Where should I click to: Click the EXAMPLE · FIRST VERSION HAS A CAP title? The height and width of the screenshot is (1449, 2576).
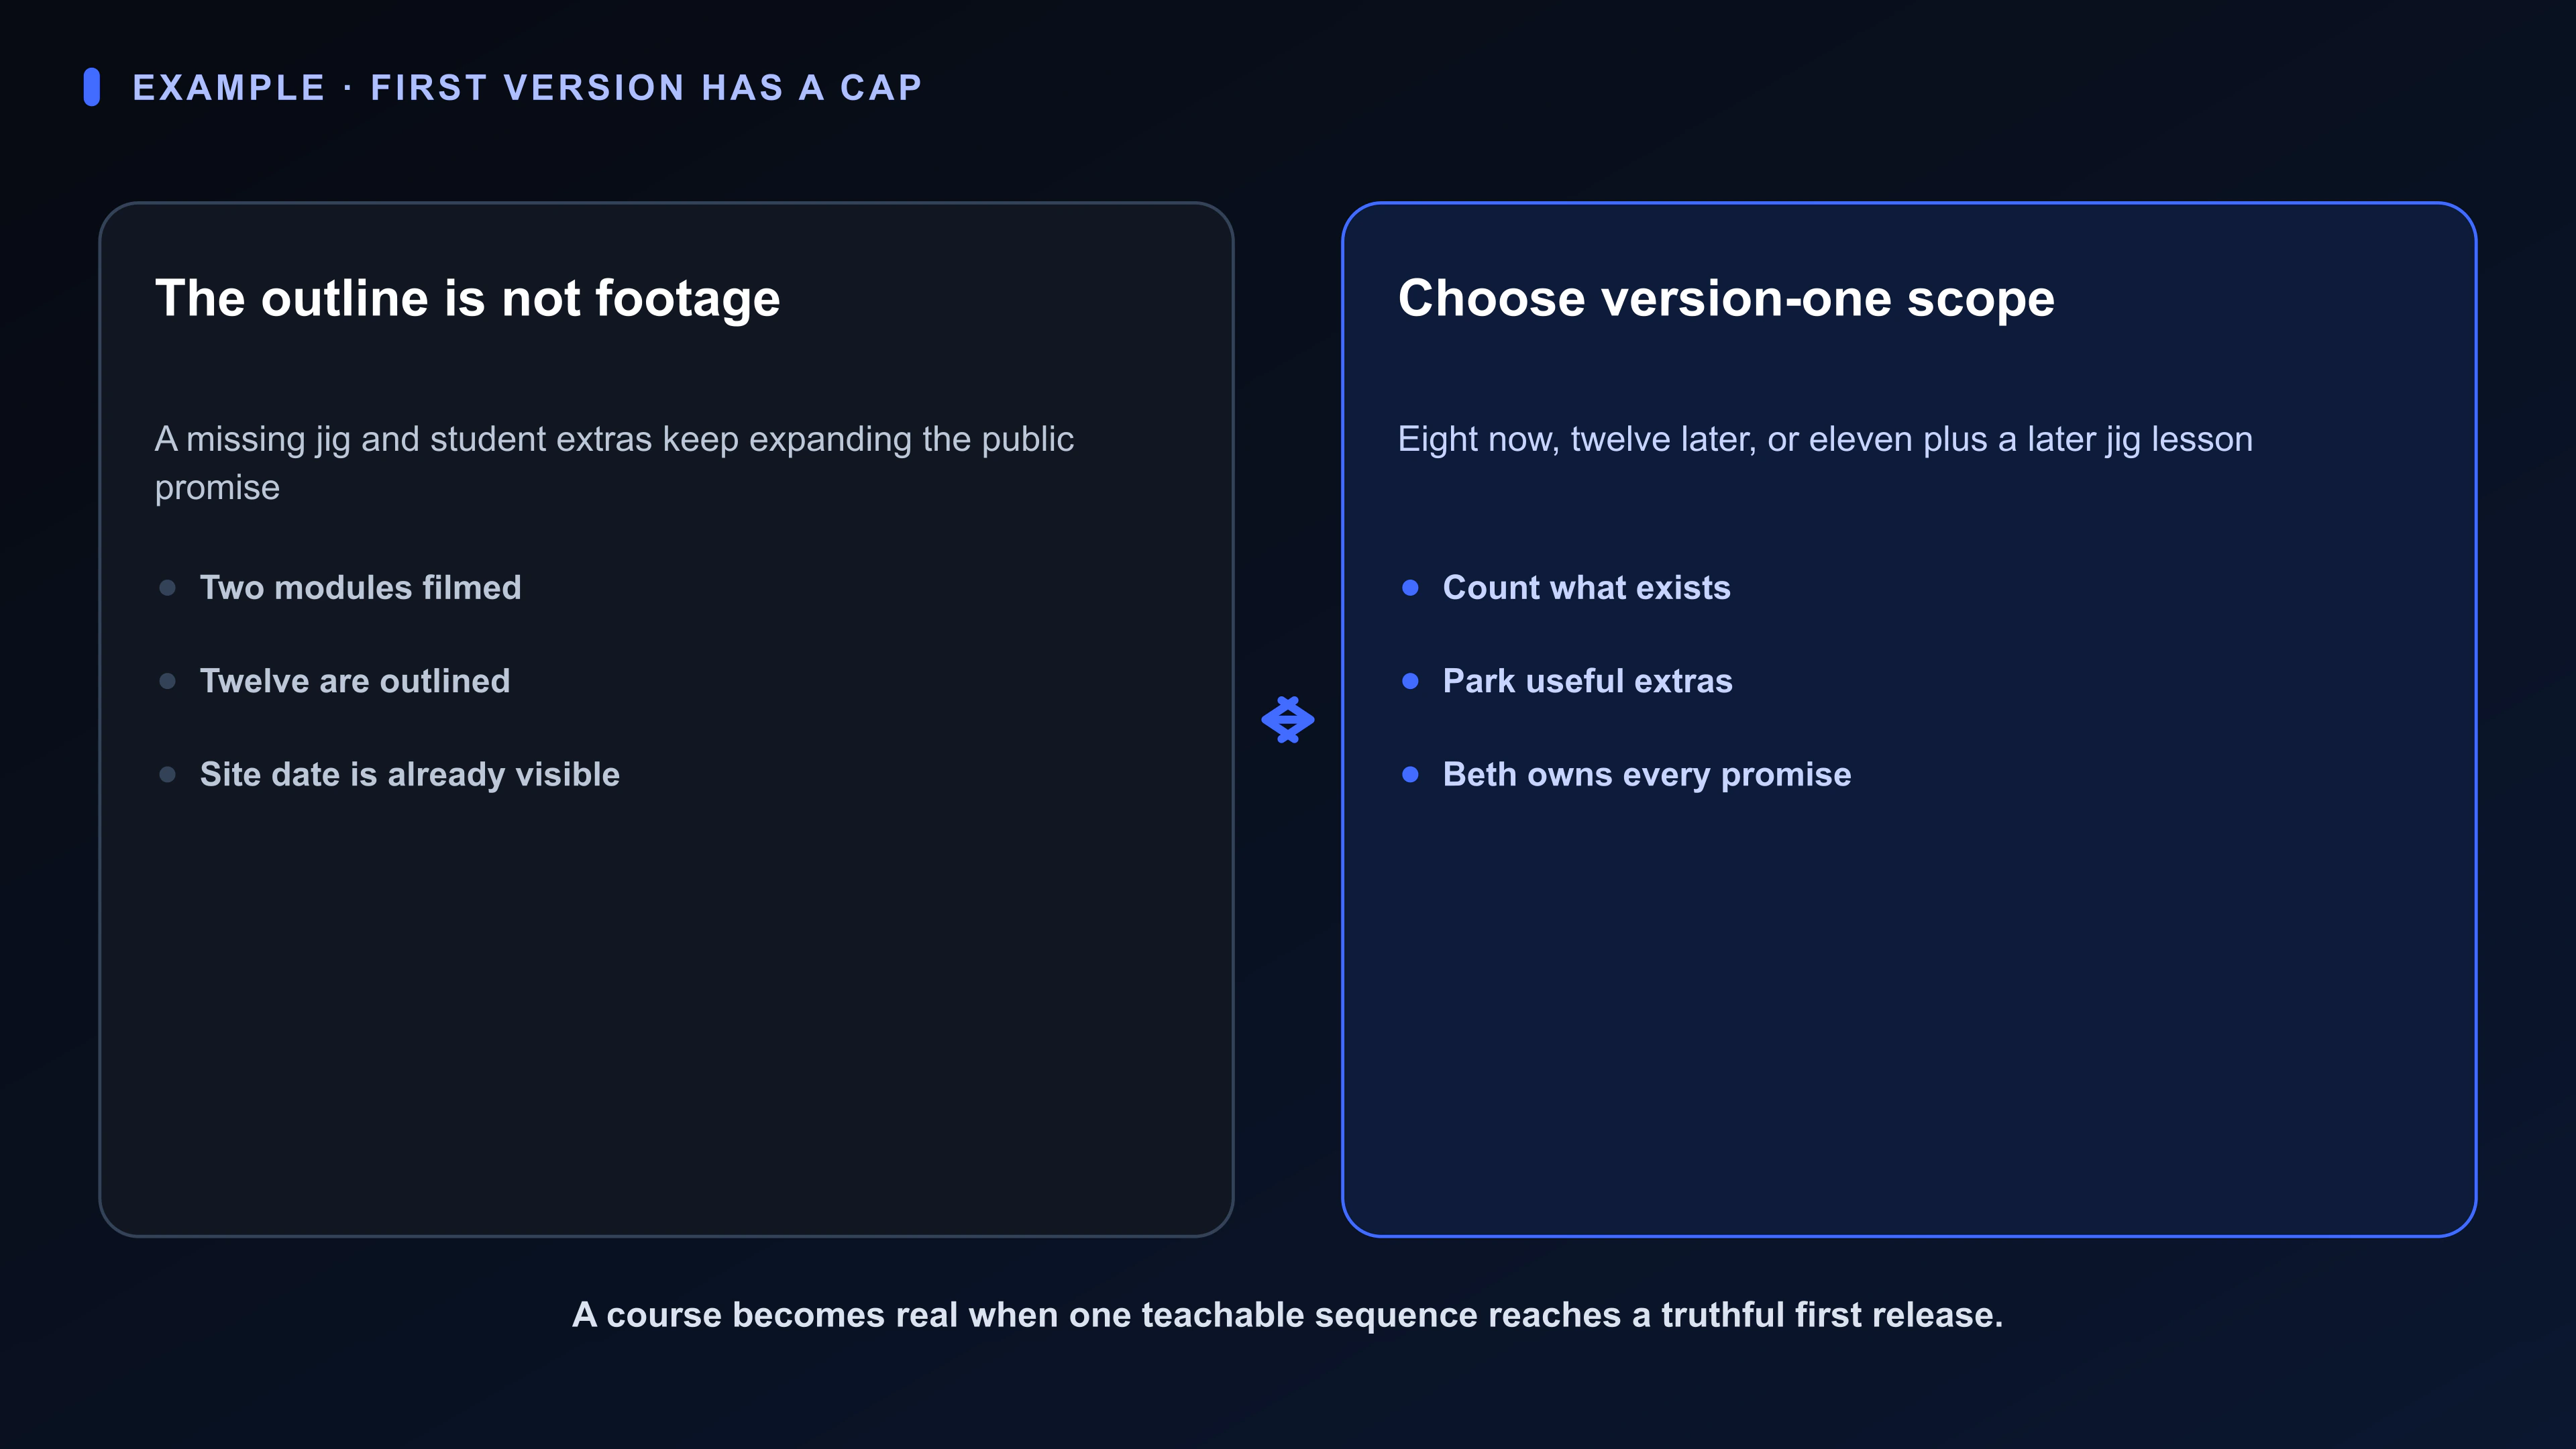[527, 88]
